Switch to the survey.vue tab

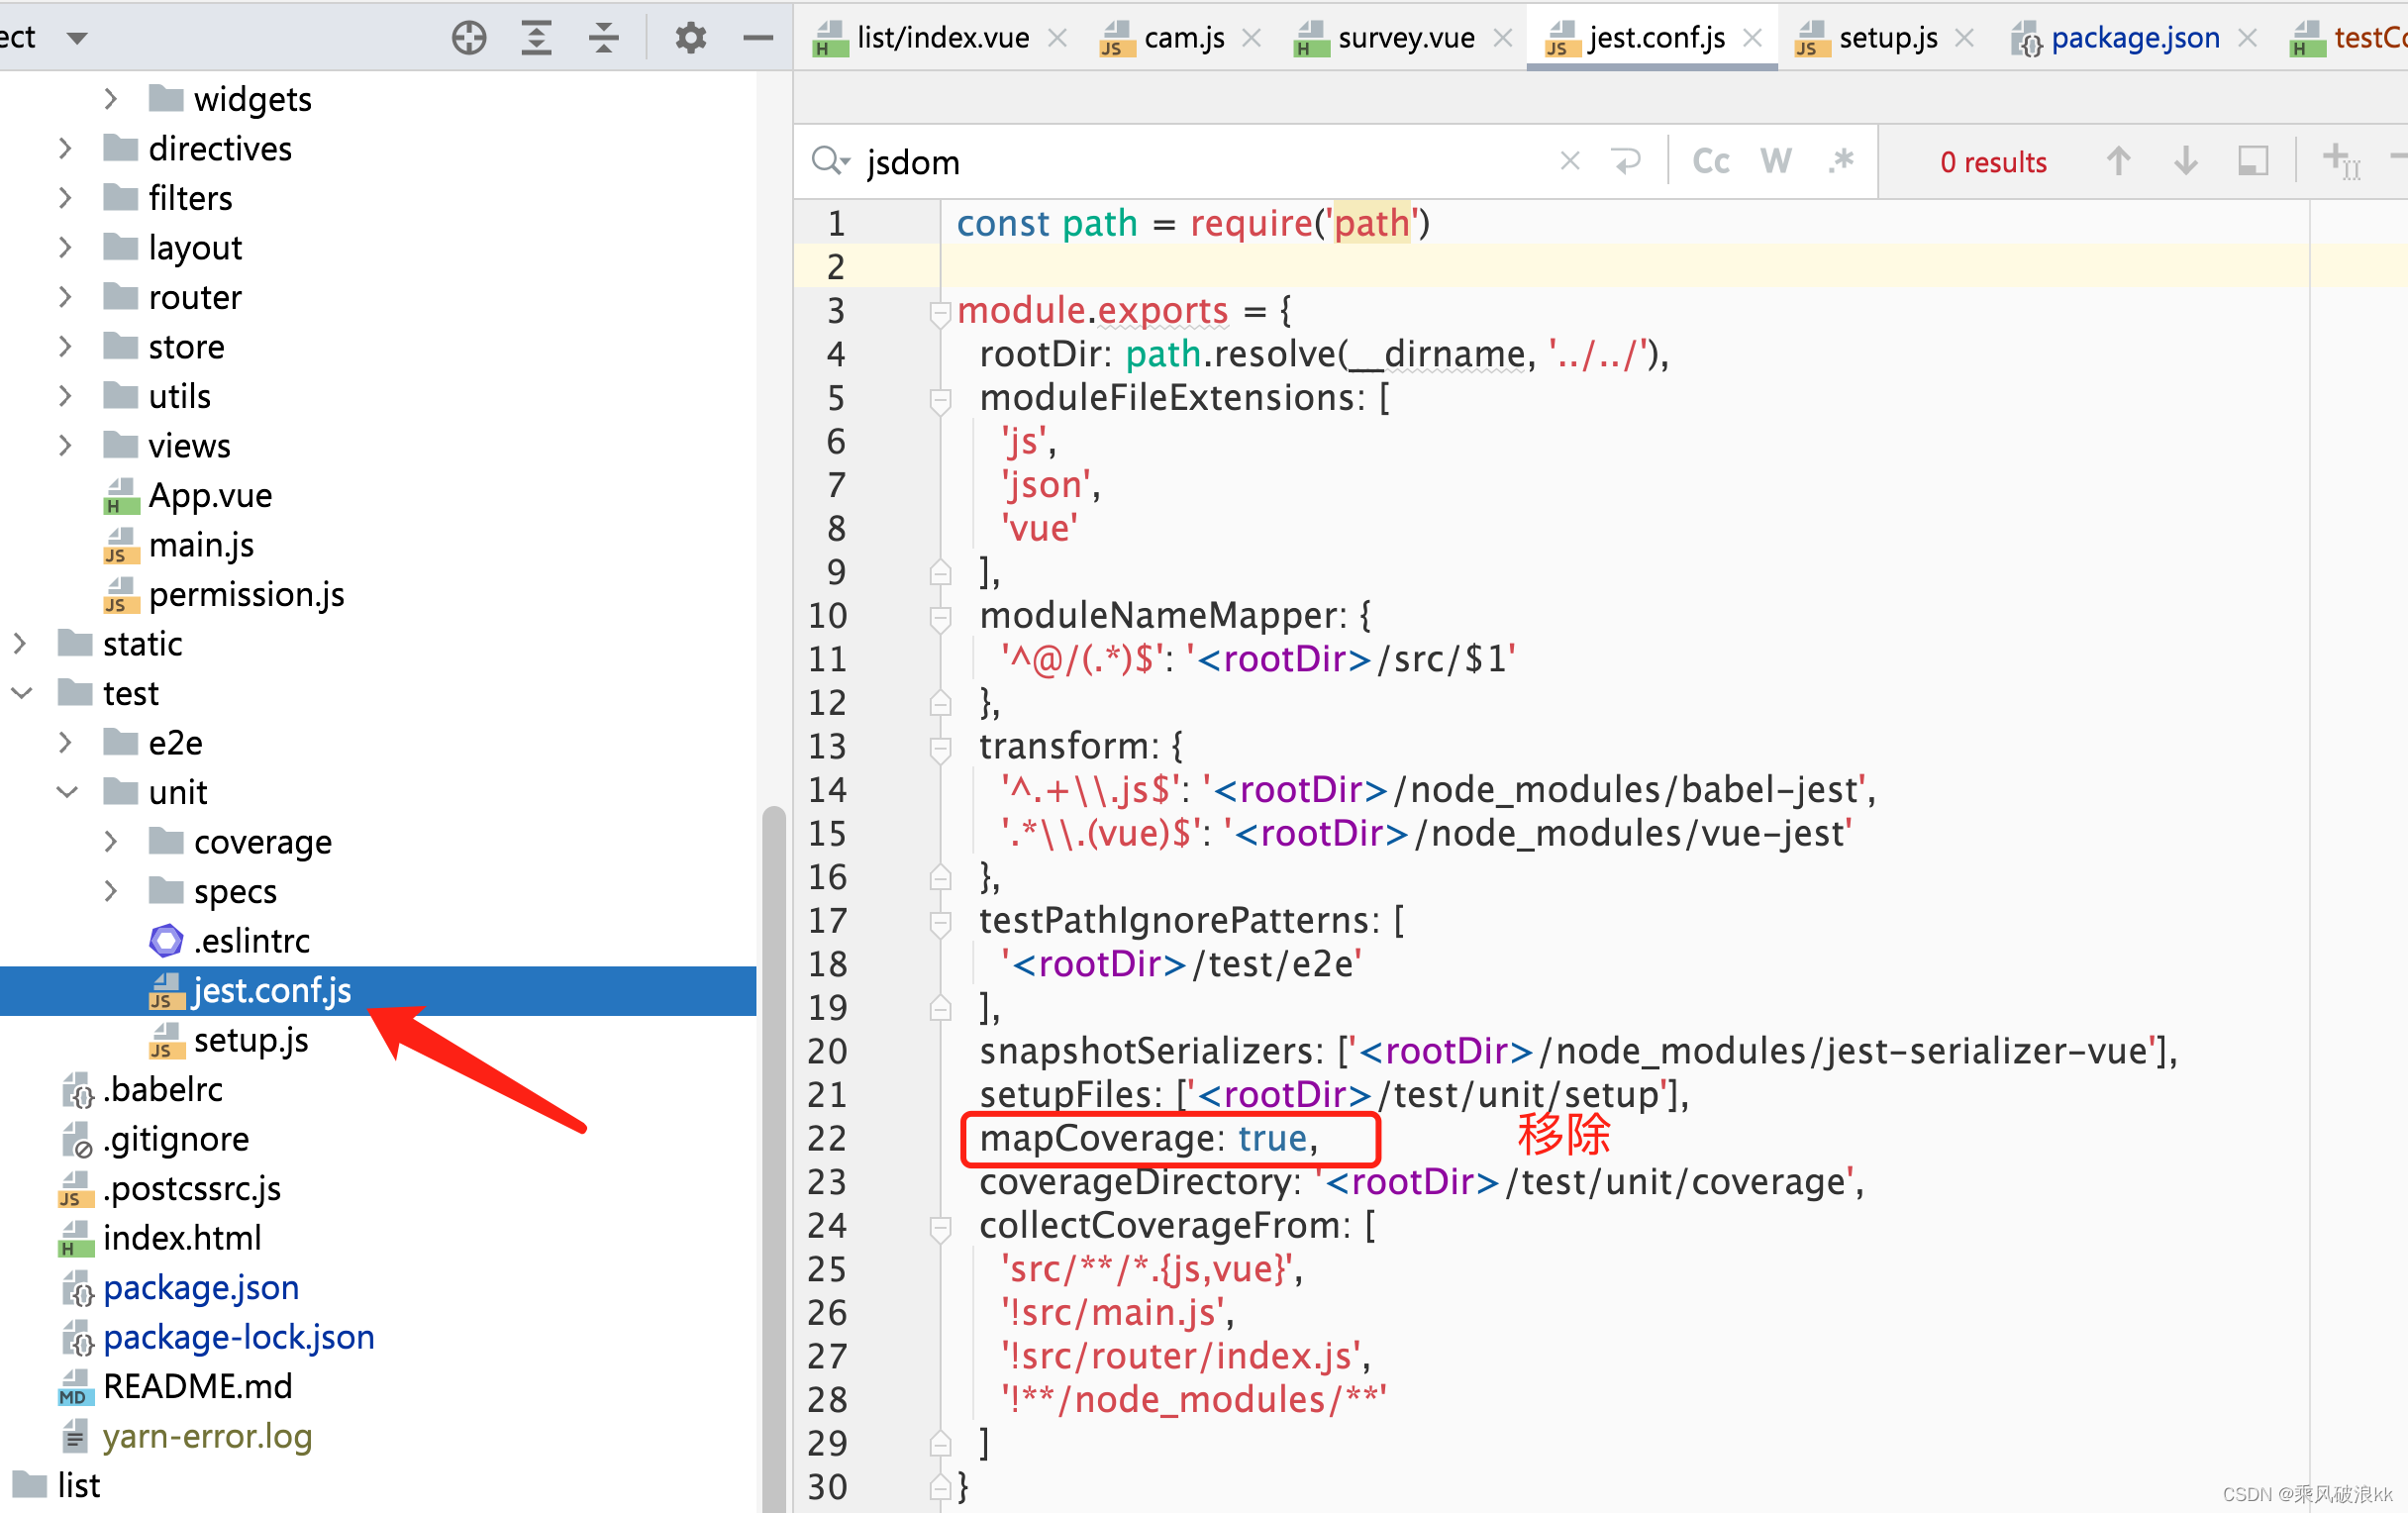pos(1405,38)
